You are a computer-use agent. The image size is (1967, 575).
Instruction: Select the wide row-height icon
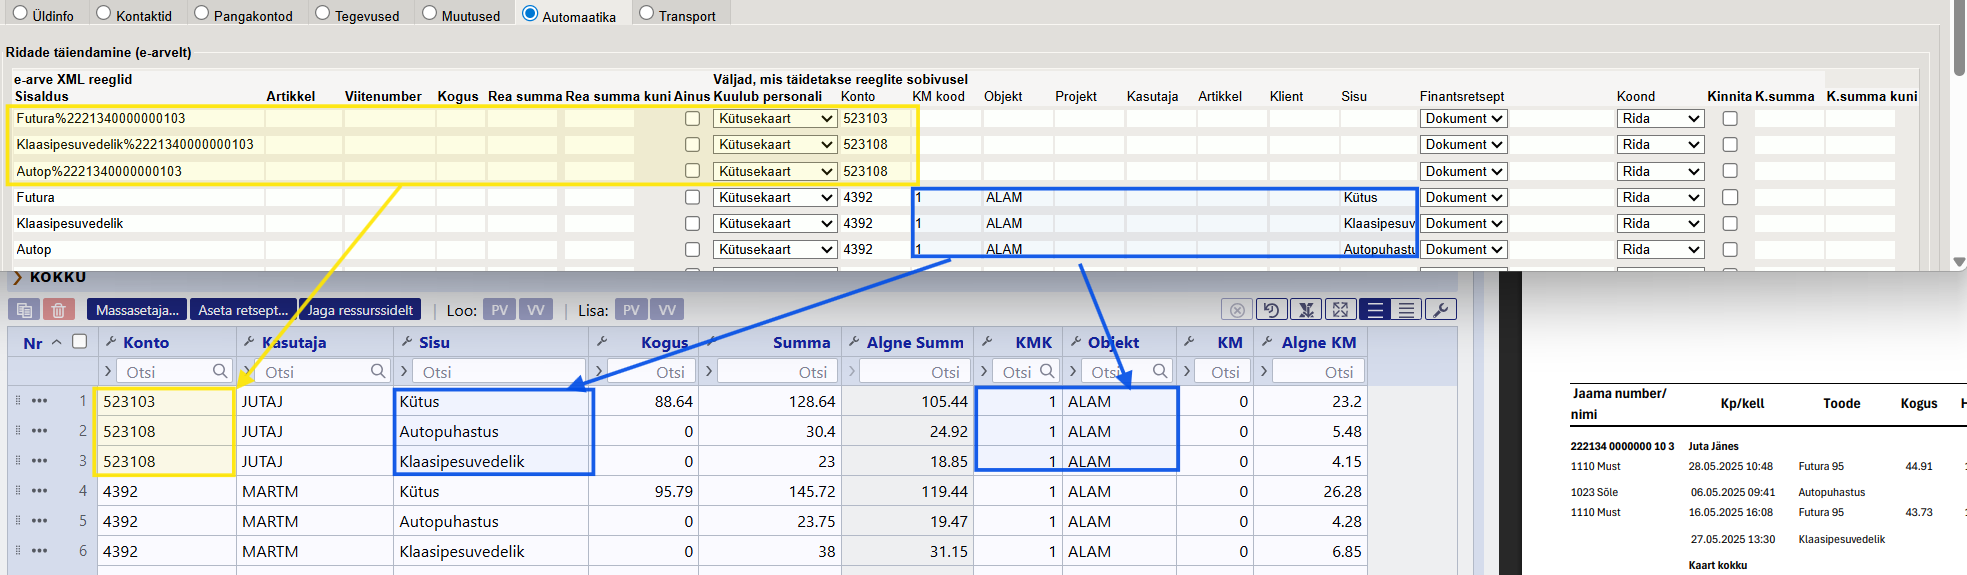pos(1375,310)
